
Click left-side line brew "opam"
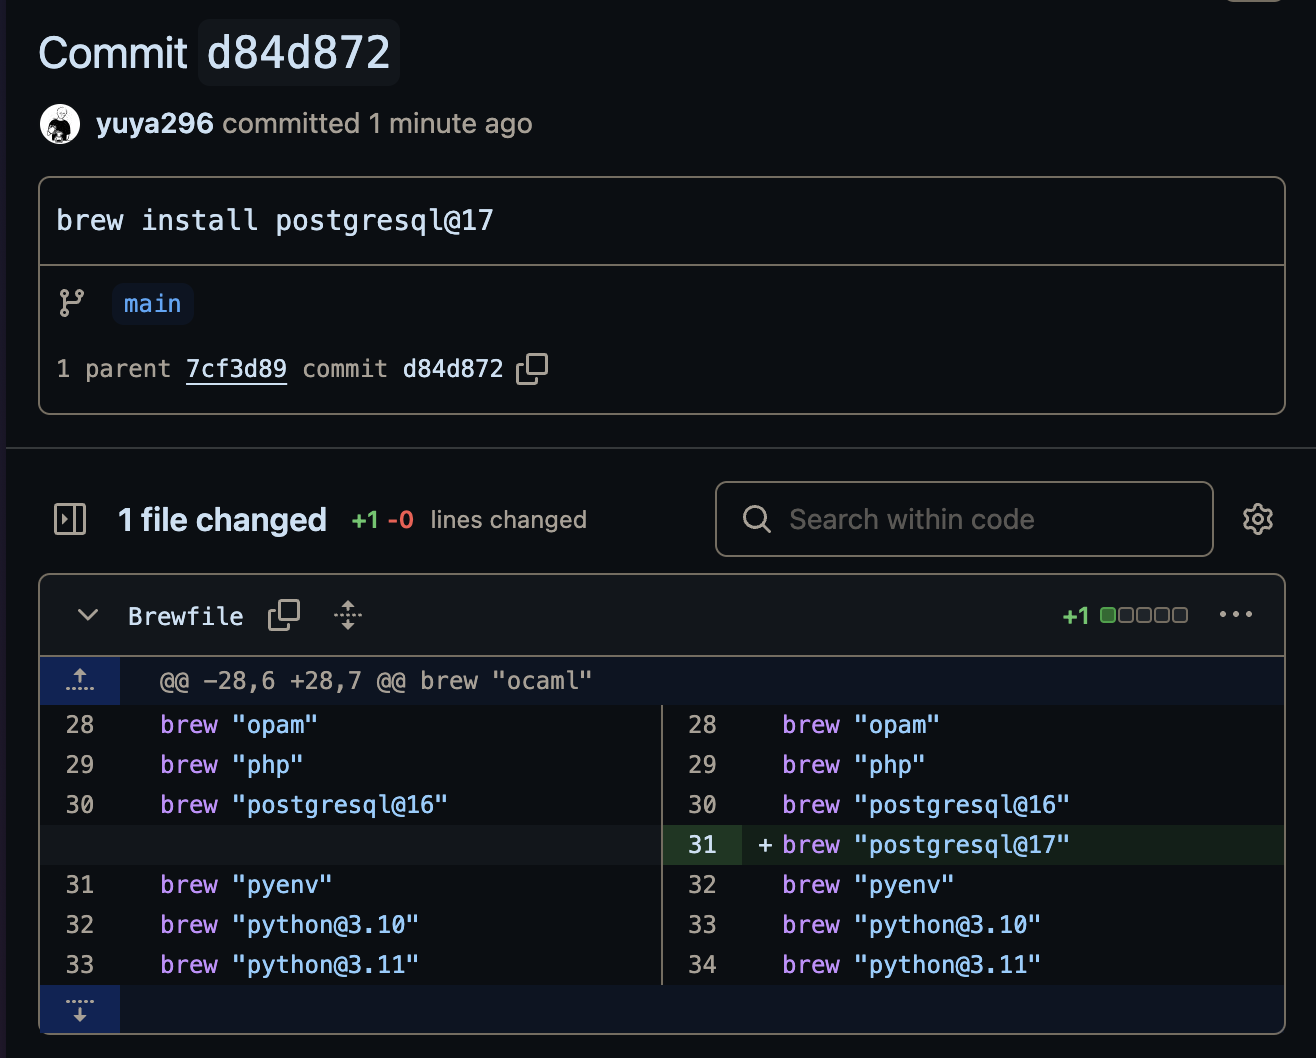(239, 725)
